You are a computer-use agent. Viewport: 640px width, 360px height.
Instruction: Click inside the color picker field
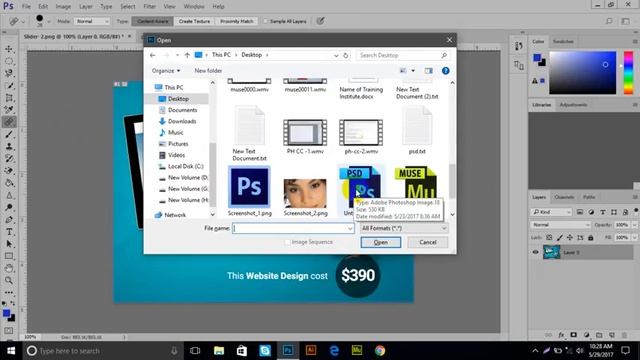pos(582,73)
